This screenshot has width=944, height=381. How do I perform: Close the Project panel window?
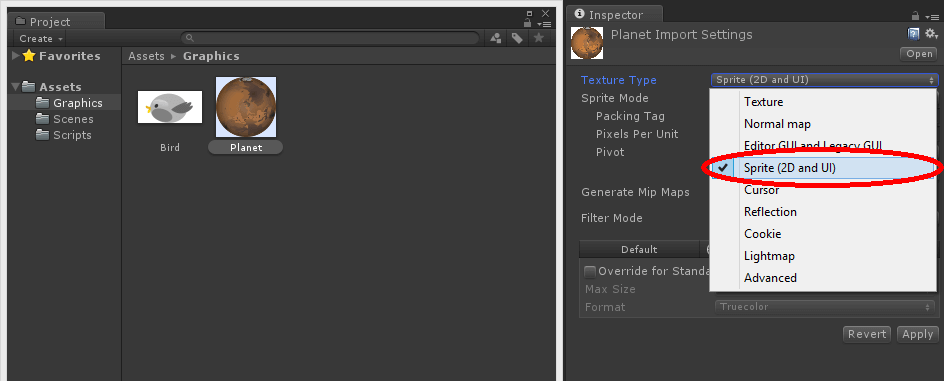click(545, 13)
